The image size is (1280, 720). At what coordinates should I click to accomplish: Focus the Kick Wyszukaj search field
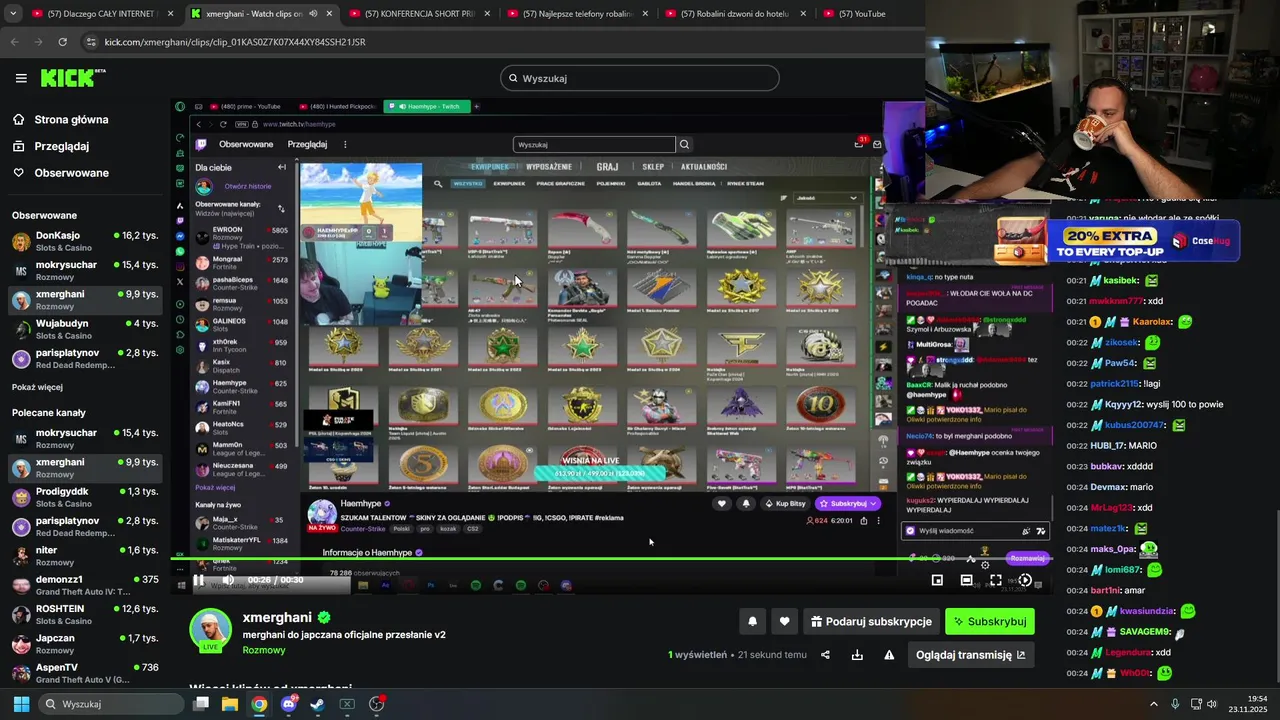click(640, 78)
